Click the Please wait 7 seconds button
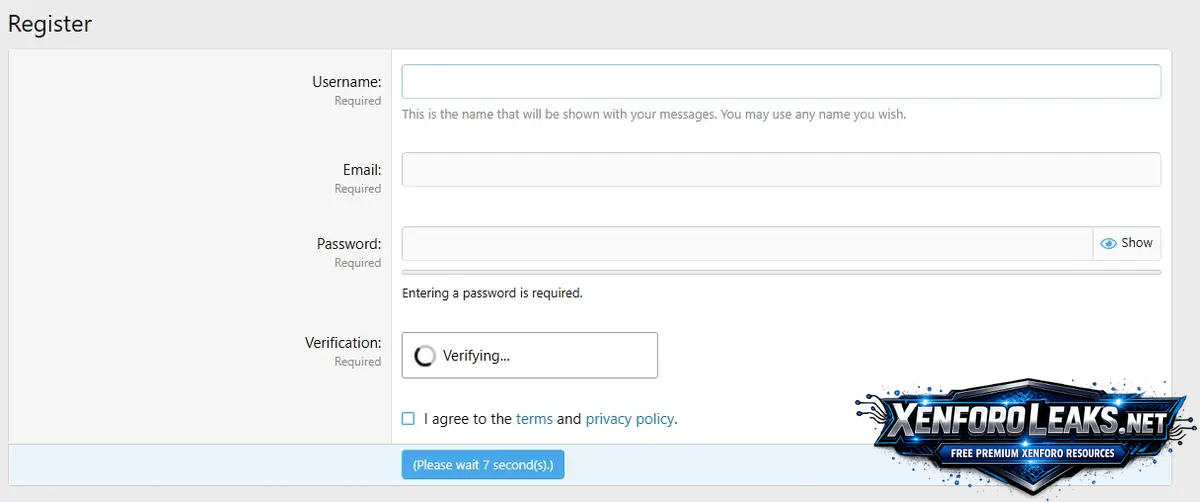The image size is (1200, 502). [x=483, y=465]
